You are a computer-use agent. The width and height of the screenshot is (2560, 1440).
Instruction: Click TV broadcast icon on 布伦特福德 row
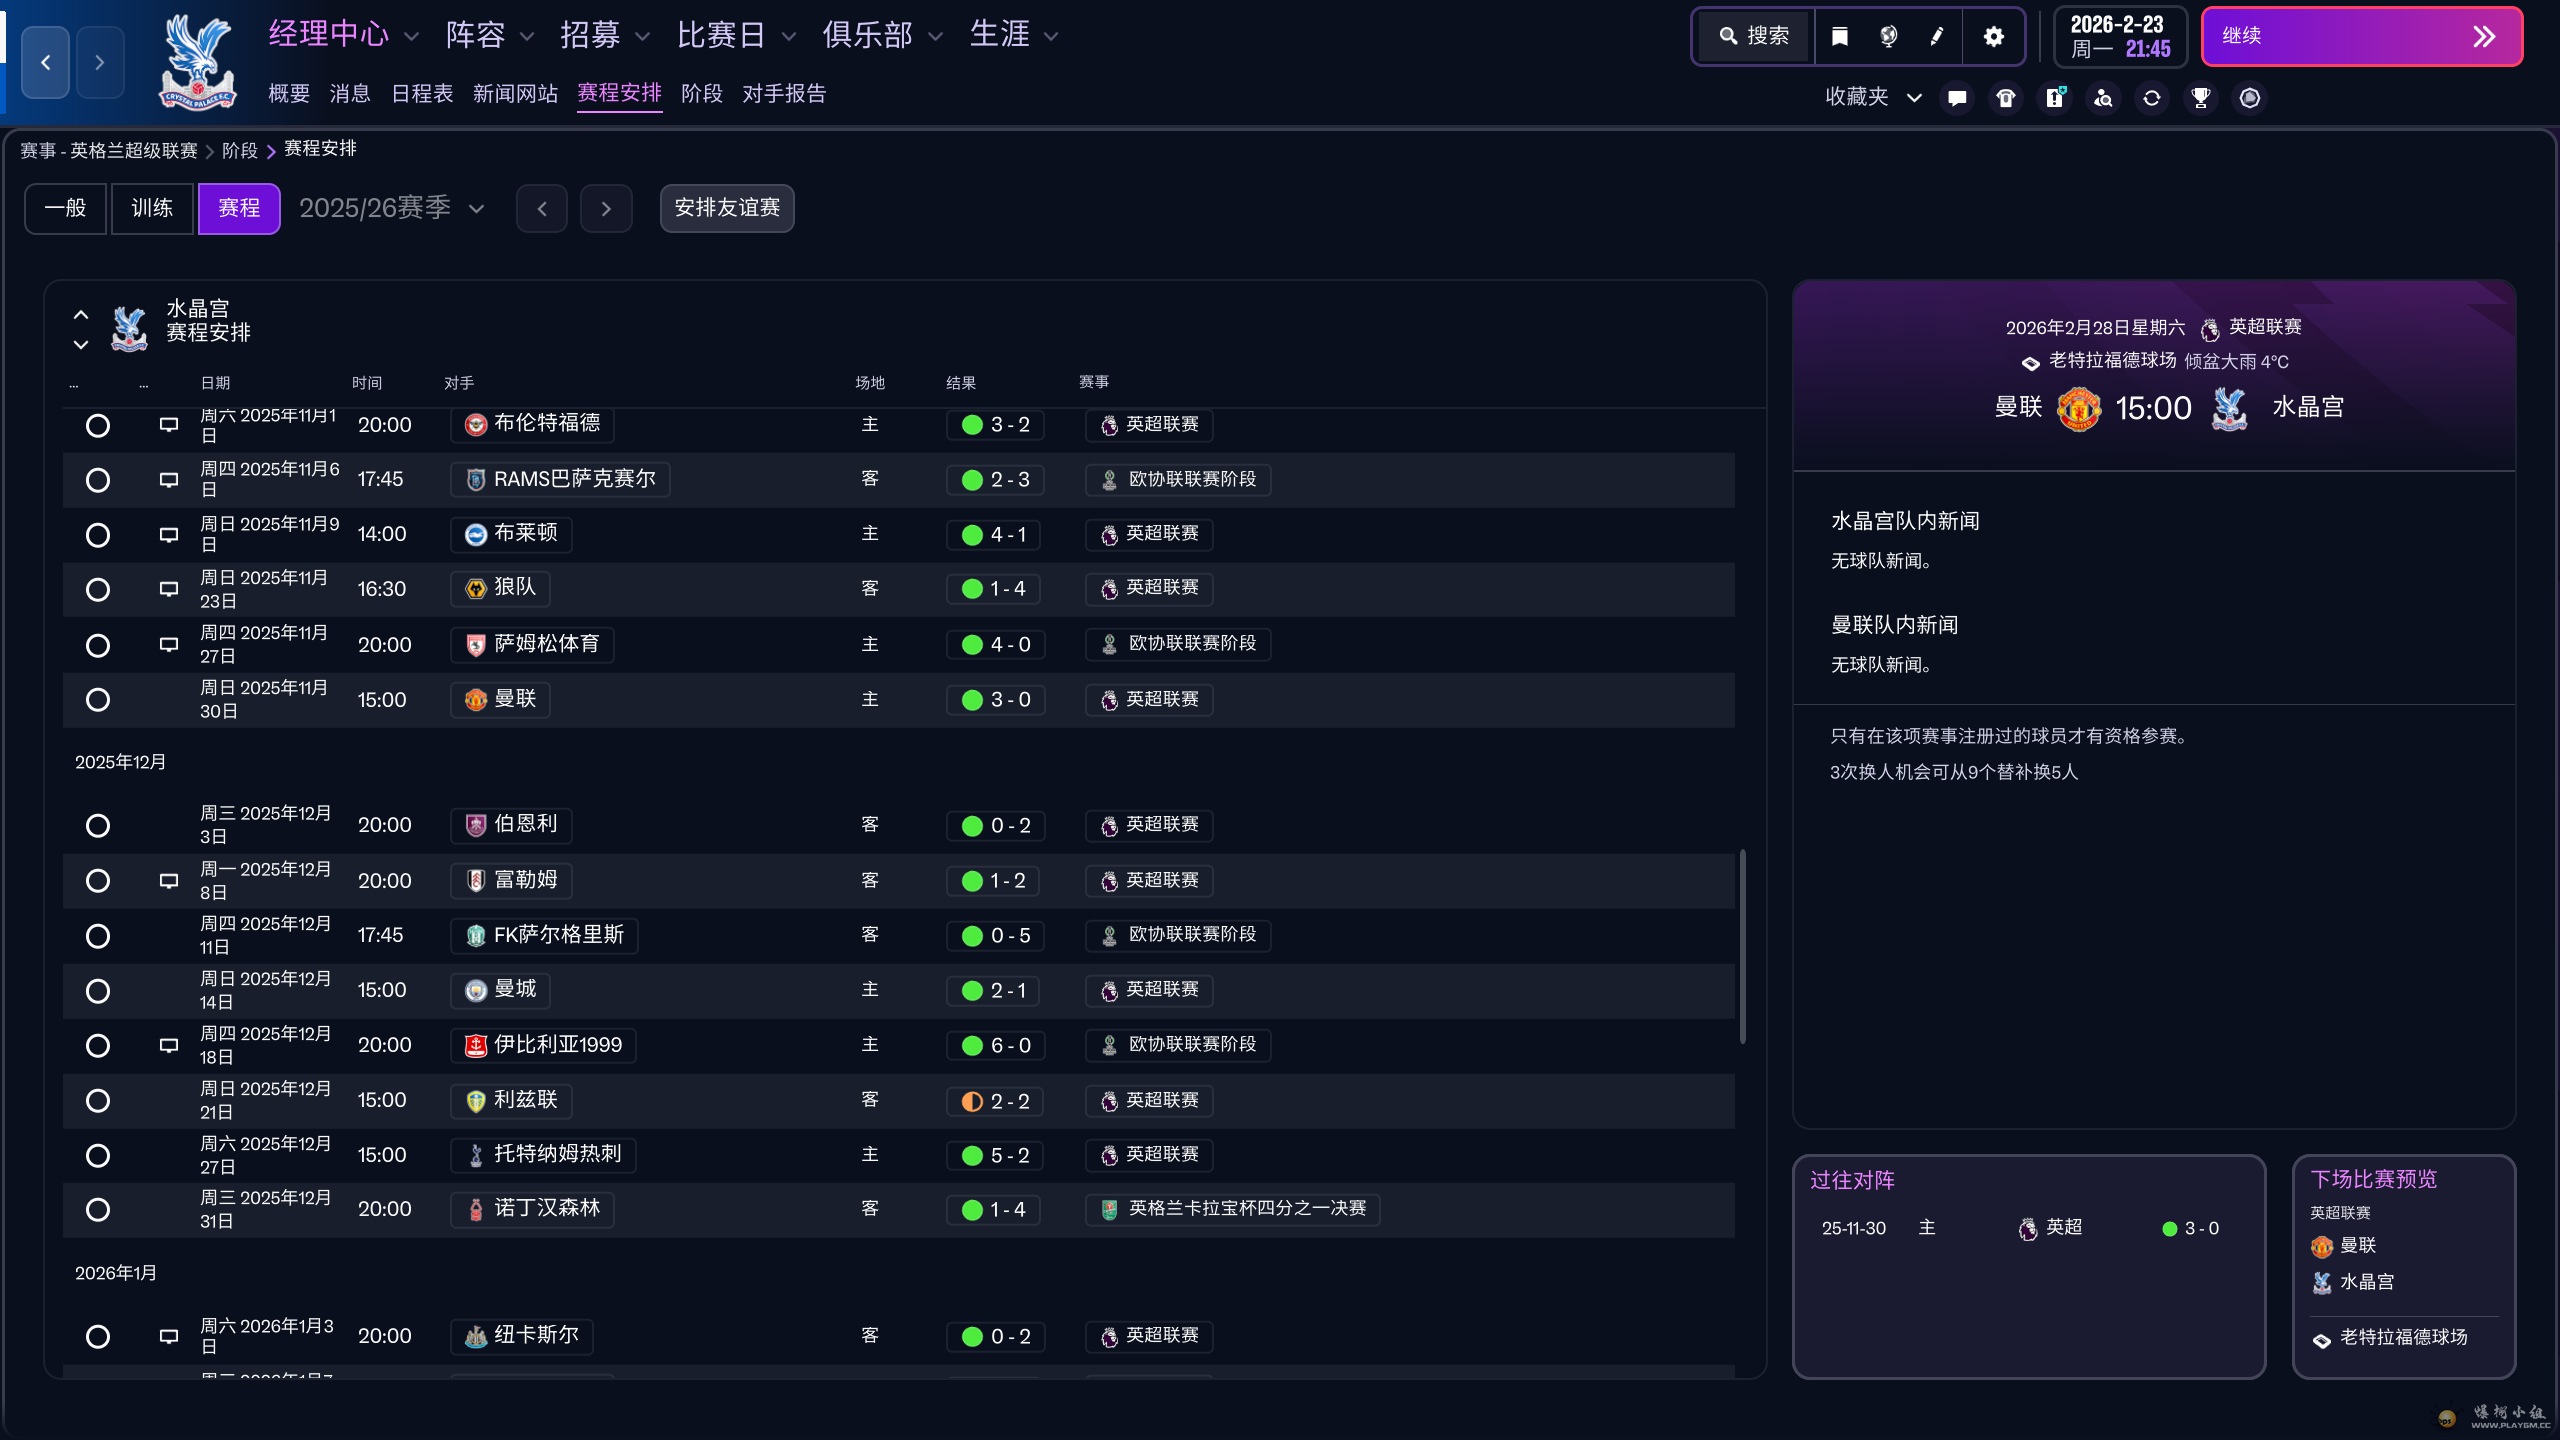tap(168, 425)
